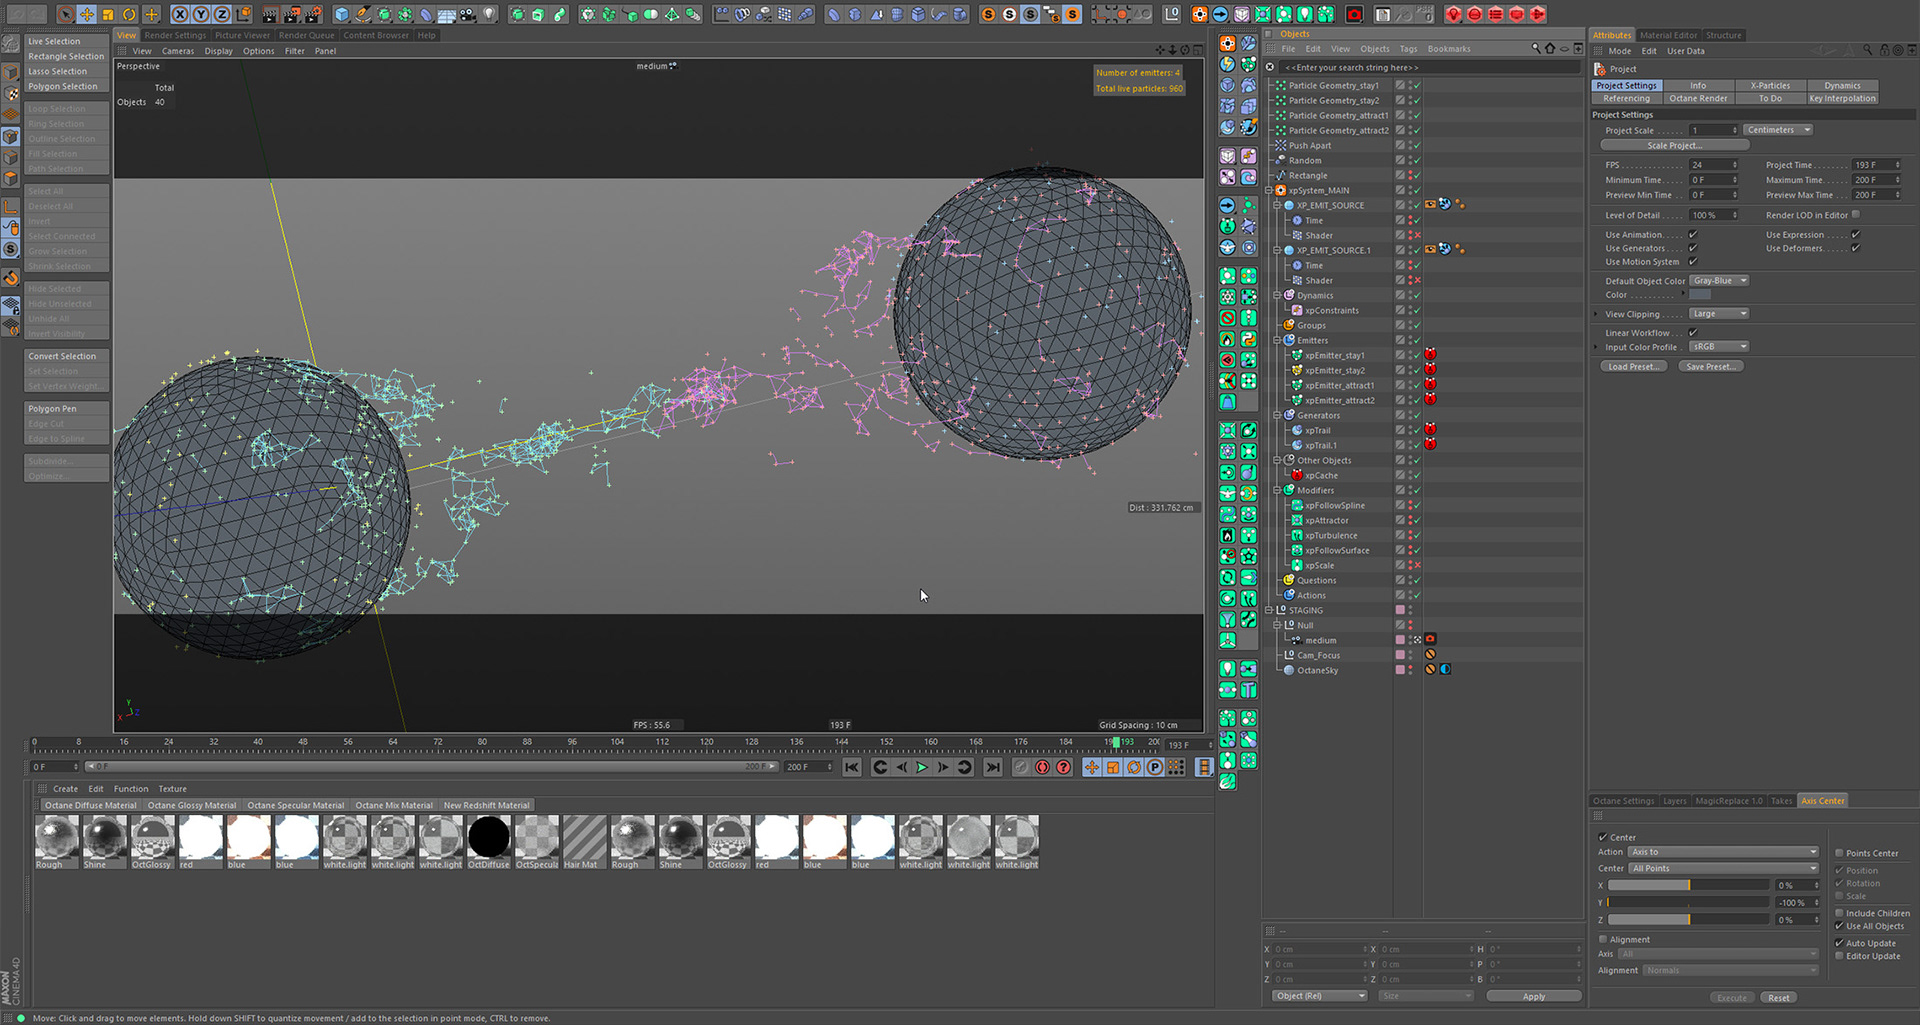Click Octane Diffuse Material button
The width and height of the screenshot is (1920, 1025).
[x=90, y=805]
